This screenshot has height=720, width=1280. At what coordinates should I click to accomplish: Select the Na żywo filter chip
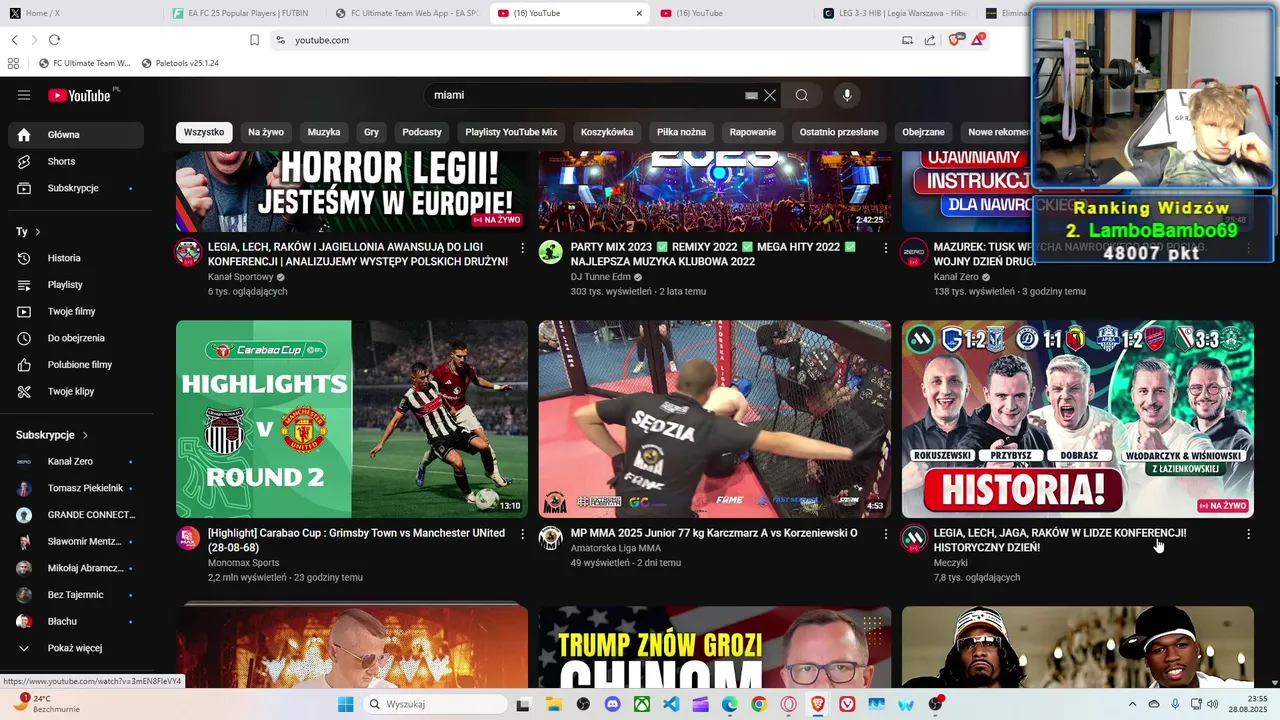click(266, 132)
